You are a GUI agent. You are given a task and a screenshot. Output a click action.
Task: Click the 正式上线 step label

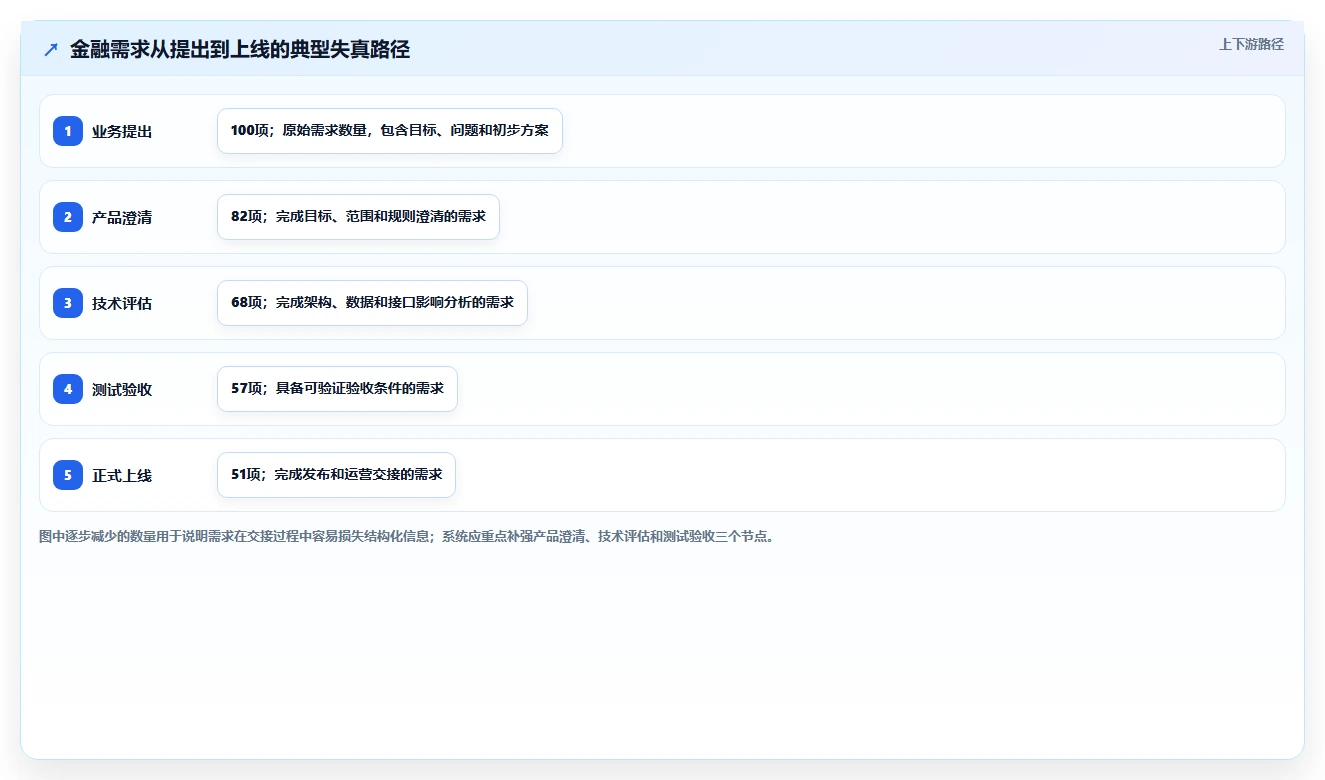[122, 475]
